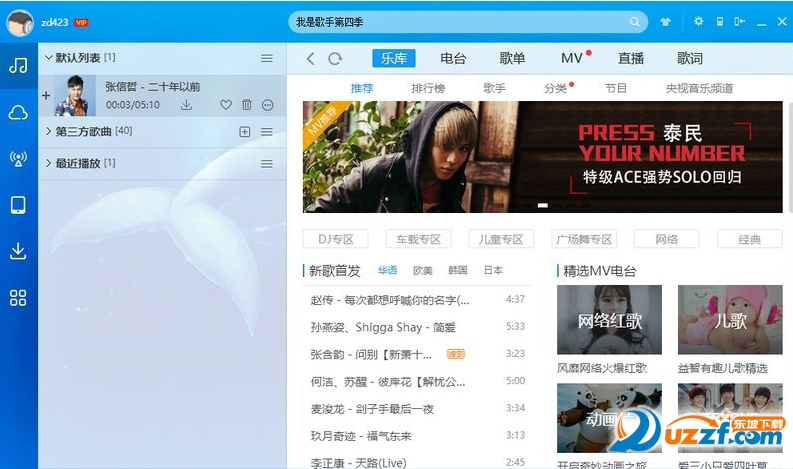This screenshot has width=793, height=469.
Task: Expand the 第三方歌曲 playlist
Action: 49,132
